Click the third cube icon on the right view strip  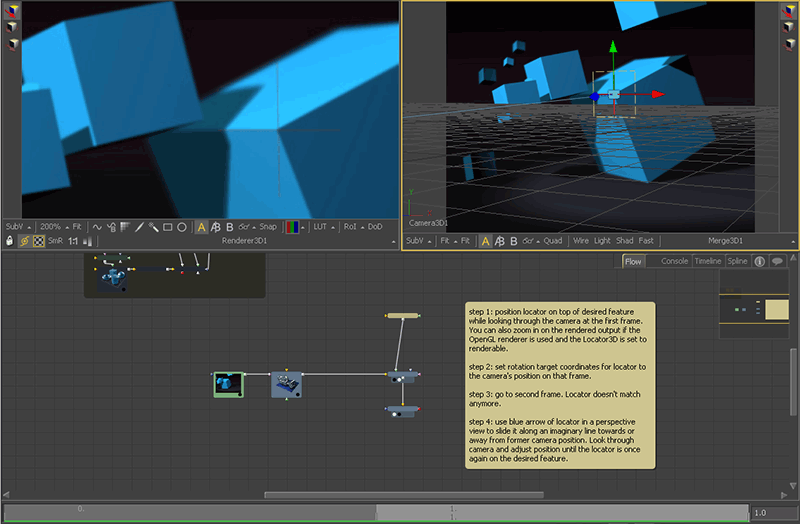click(x=790, y=44)
